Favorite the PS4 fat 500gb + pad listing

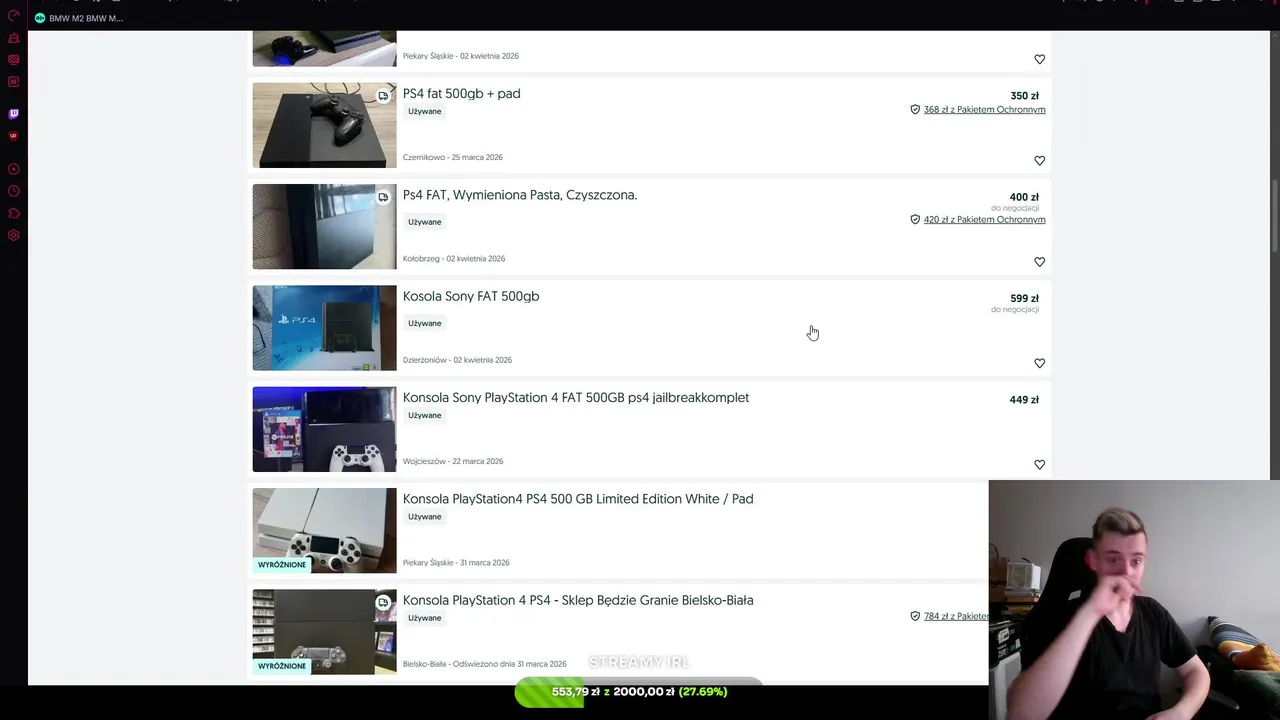[x=1039, y=161]
